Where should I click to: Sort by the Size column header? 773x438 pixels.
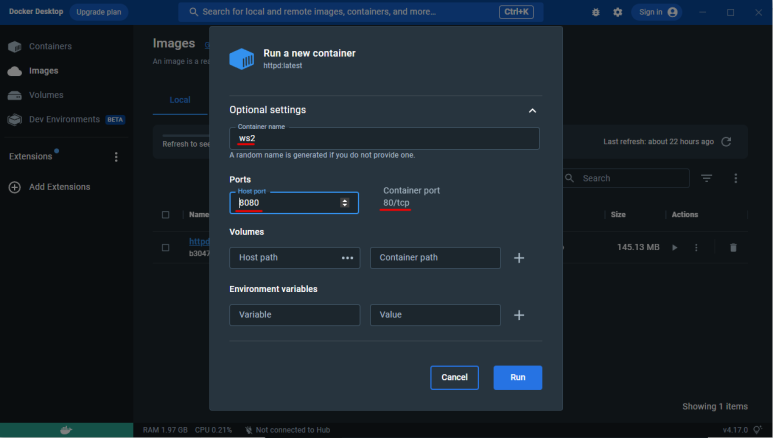click(x=618, y=215)
